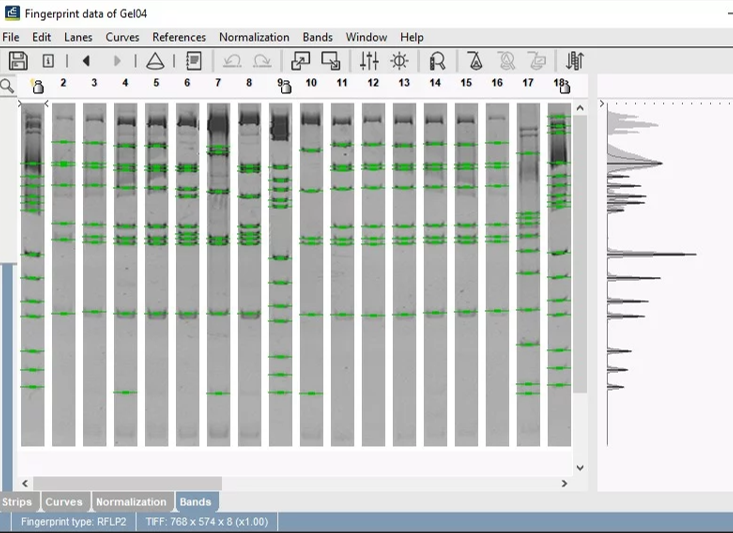Select lane number 7 header

pos(218,83)
